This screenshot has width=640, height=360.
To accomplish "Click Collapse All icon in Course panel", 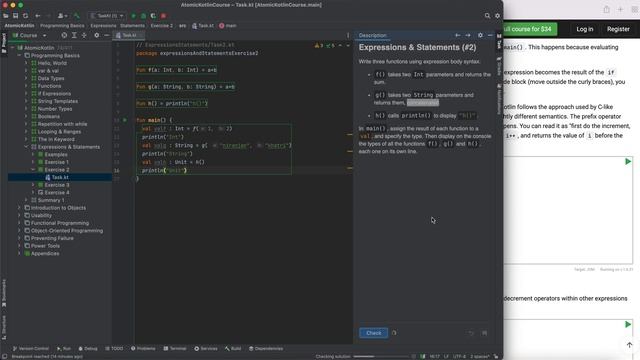I will click(84, 36).
